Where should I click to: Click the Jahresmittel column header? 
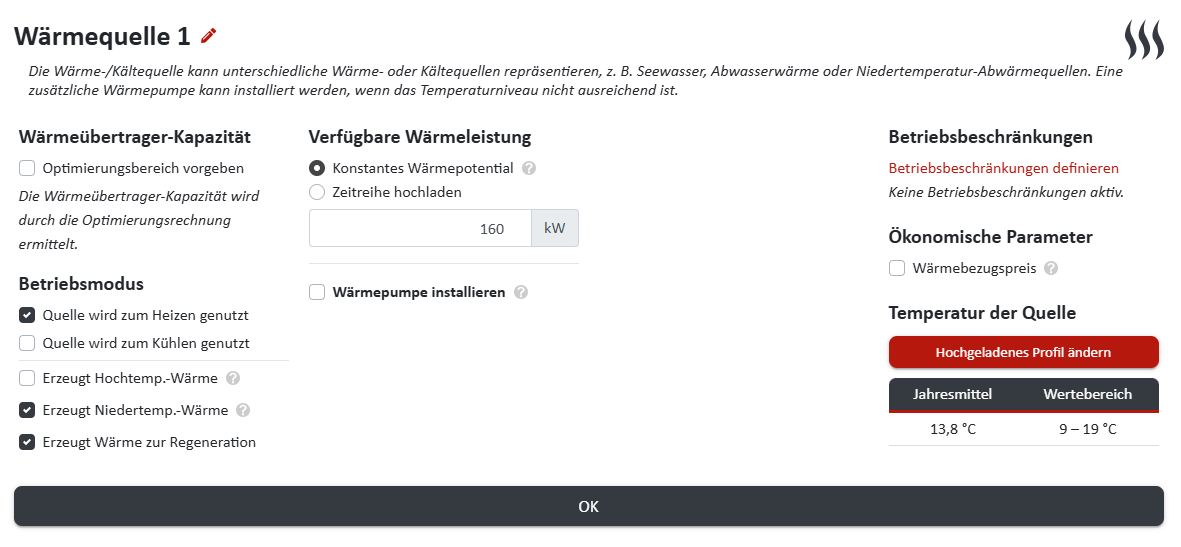[x=952, y=394]
